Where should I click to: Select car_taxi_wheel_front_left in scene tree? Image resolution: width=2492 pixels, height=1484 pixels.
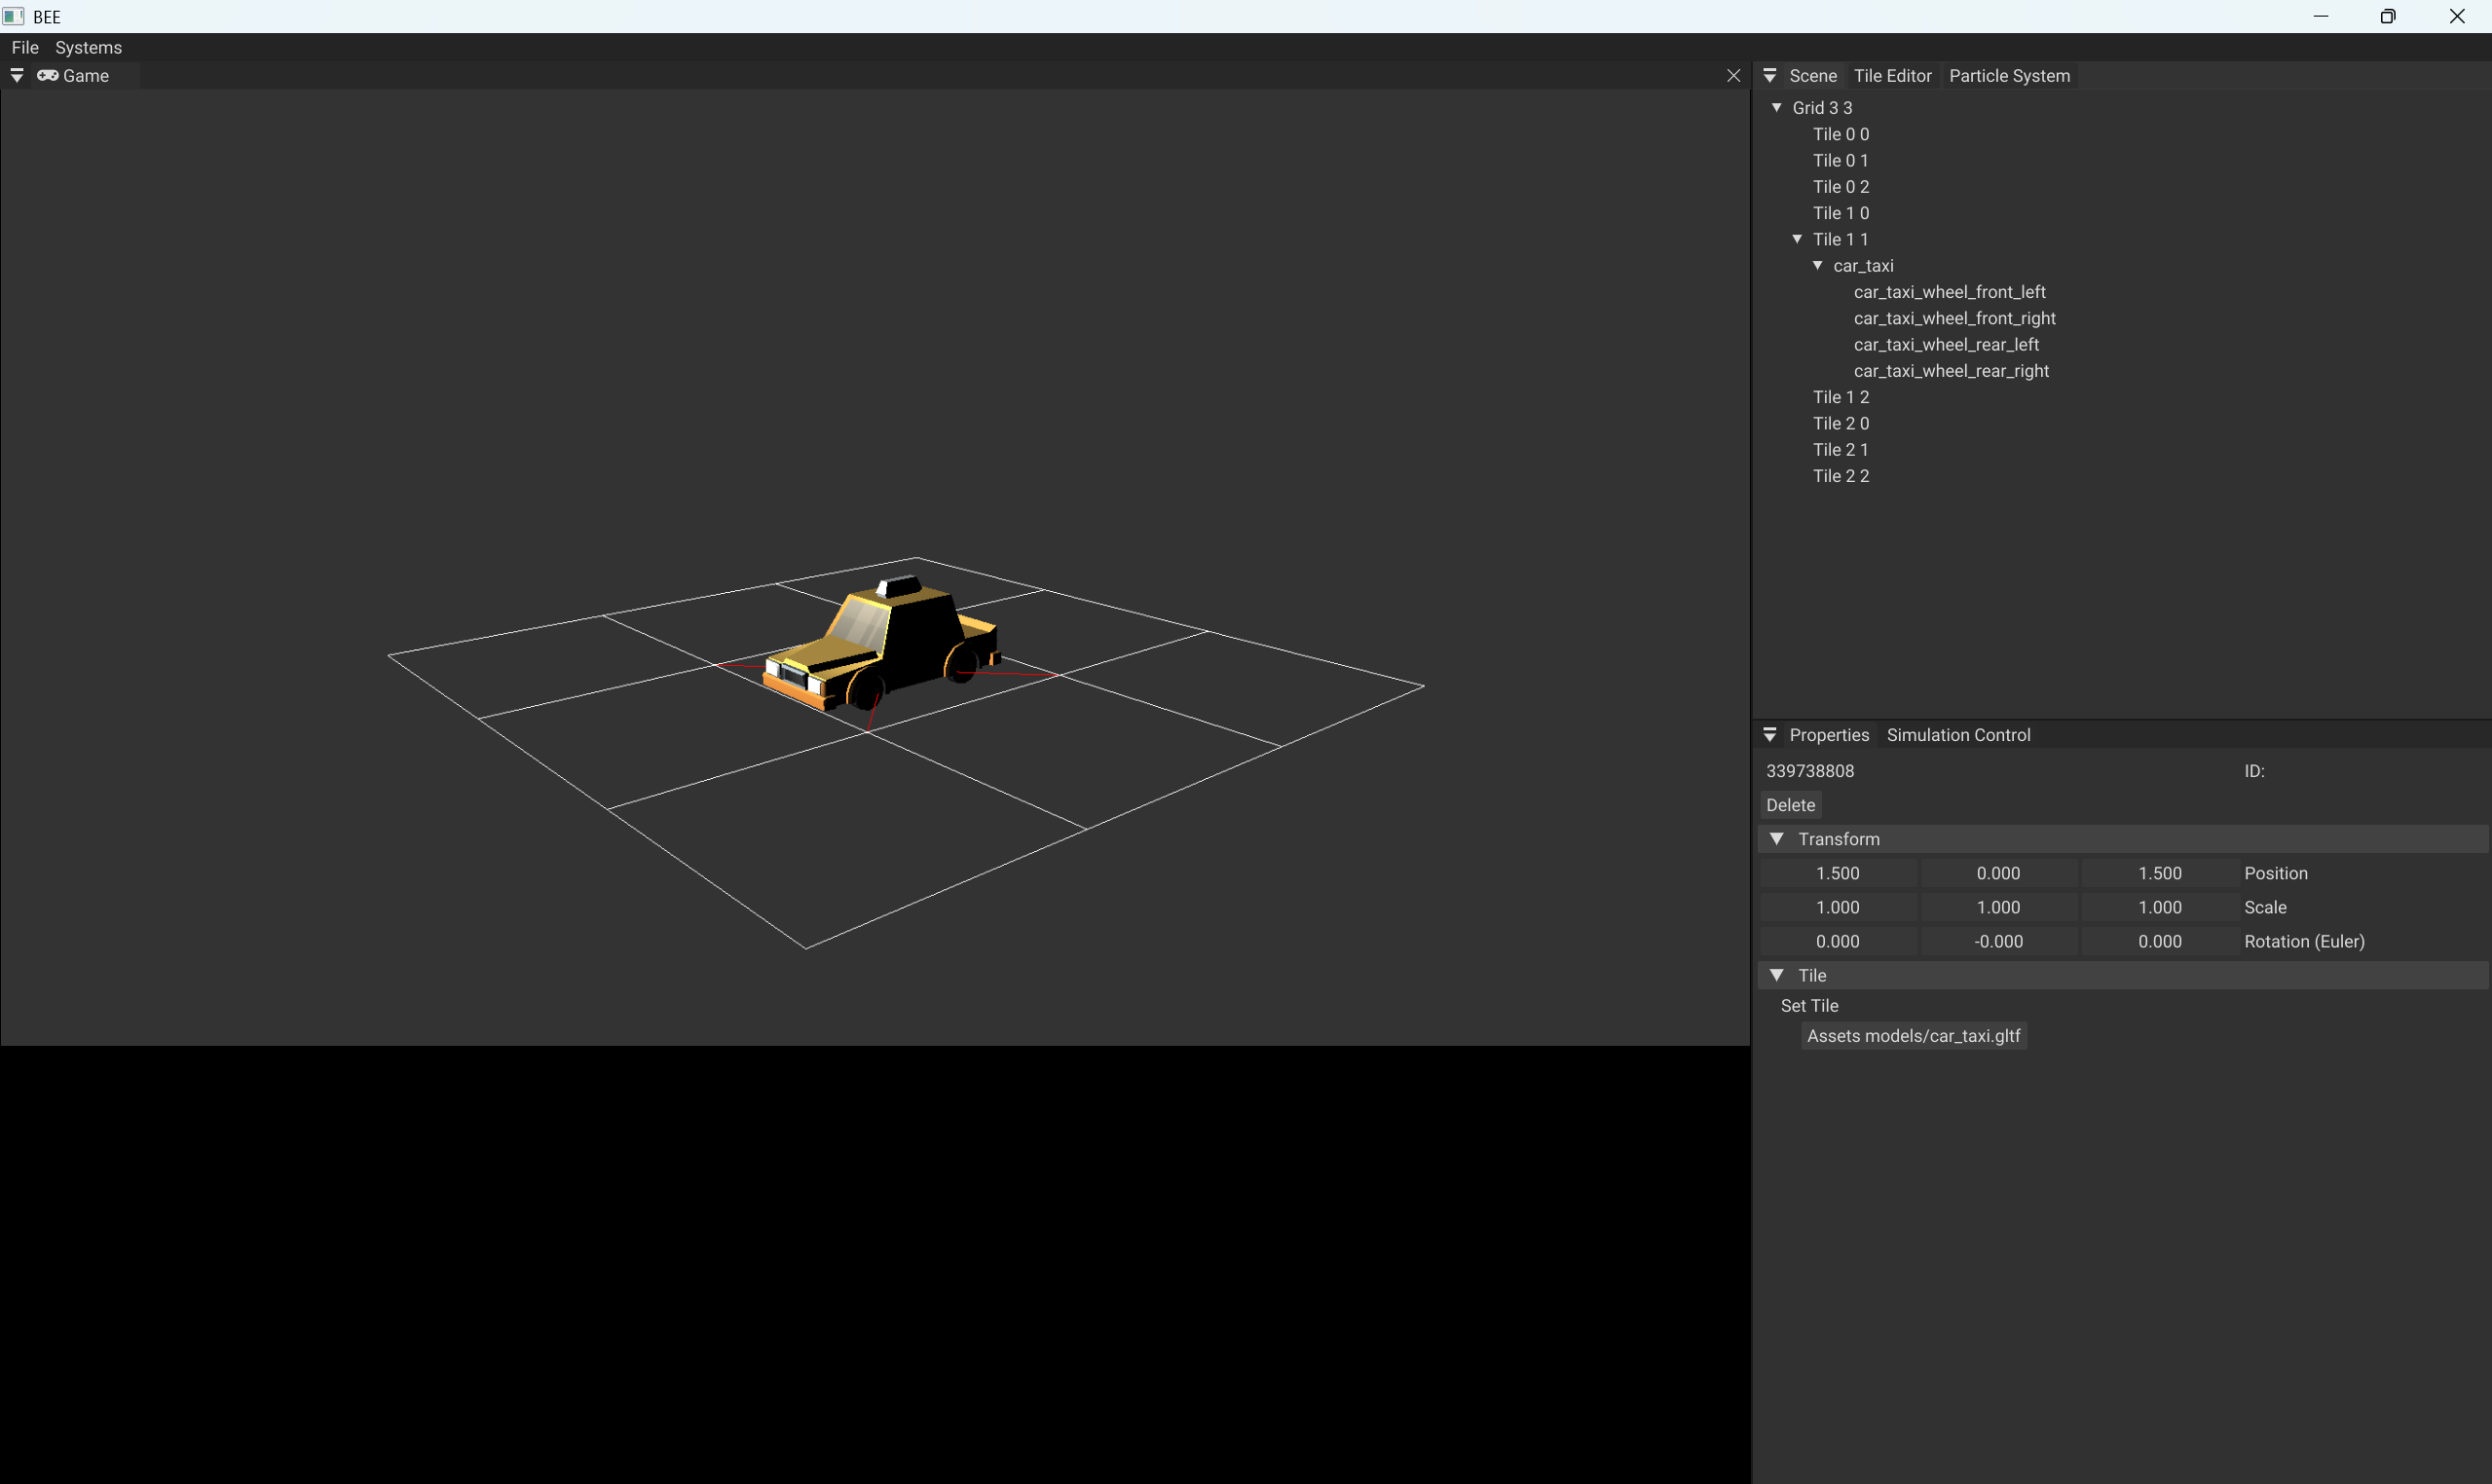[x=1948, y=292]
